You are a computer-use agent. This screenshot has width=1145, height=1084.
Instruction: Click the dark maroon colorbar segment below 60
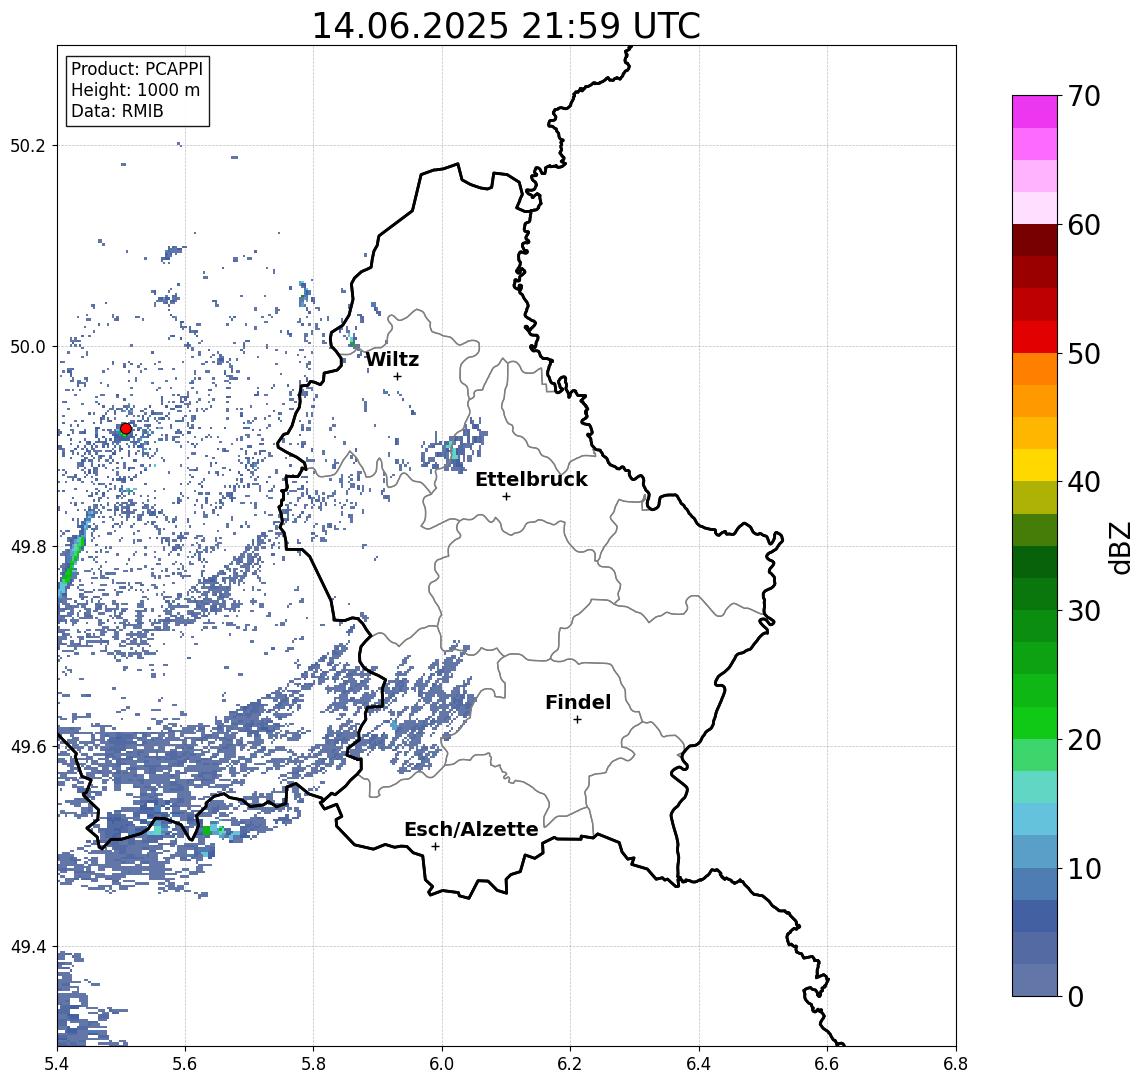click(1035, 240)
